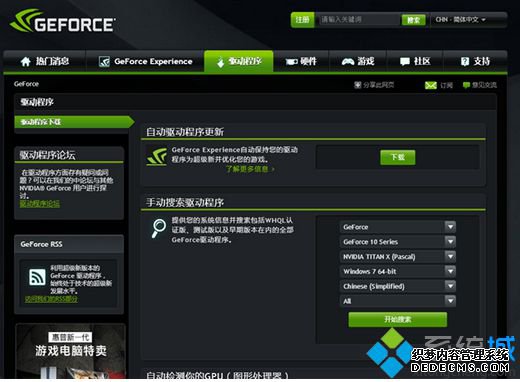Click the GeForce logo
520x382 pixels.
63,22
